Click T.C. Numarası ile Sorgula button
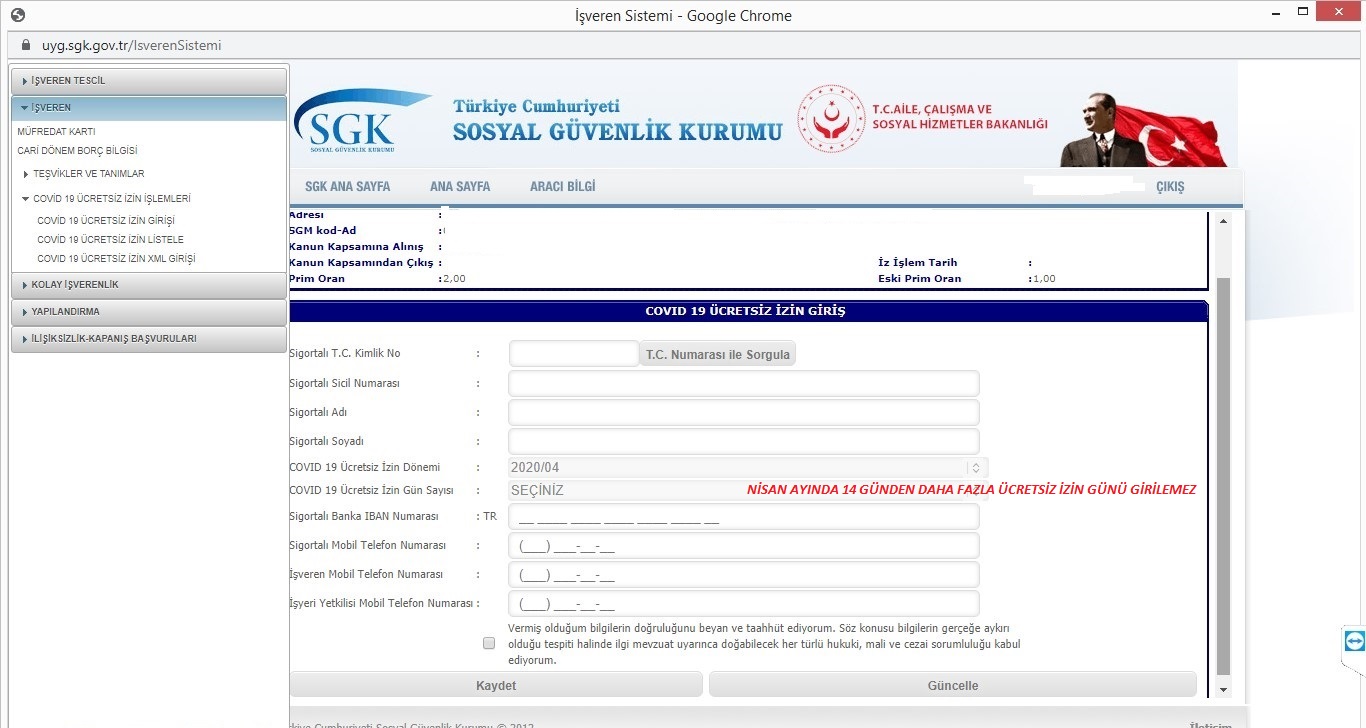The width and height of the screenshot is (1366, 728). (717, 354)
